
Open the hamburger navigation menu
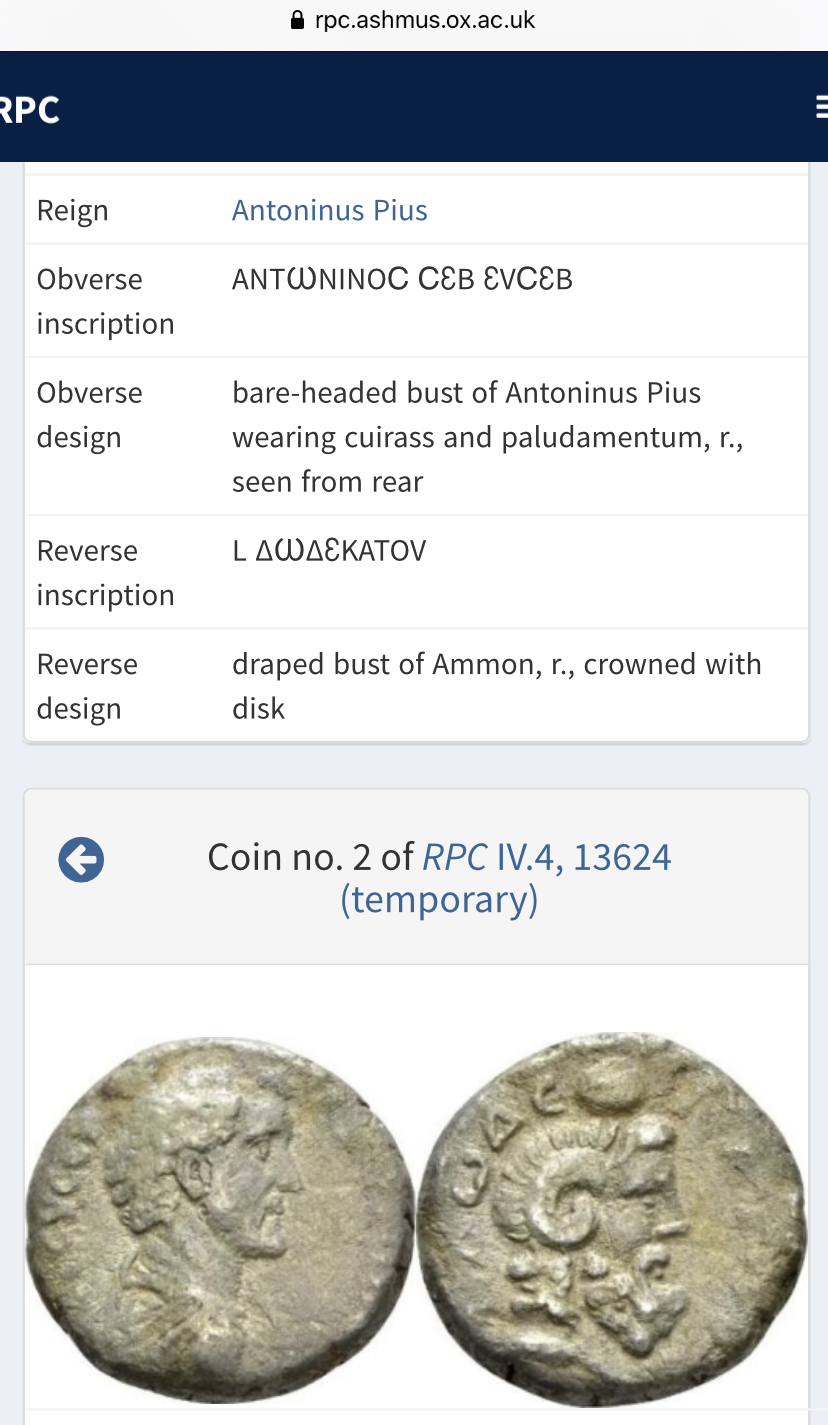tap(821, 107)
